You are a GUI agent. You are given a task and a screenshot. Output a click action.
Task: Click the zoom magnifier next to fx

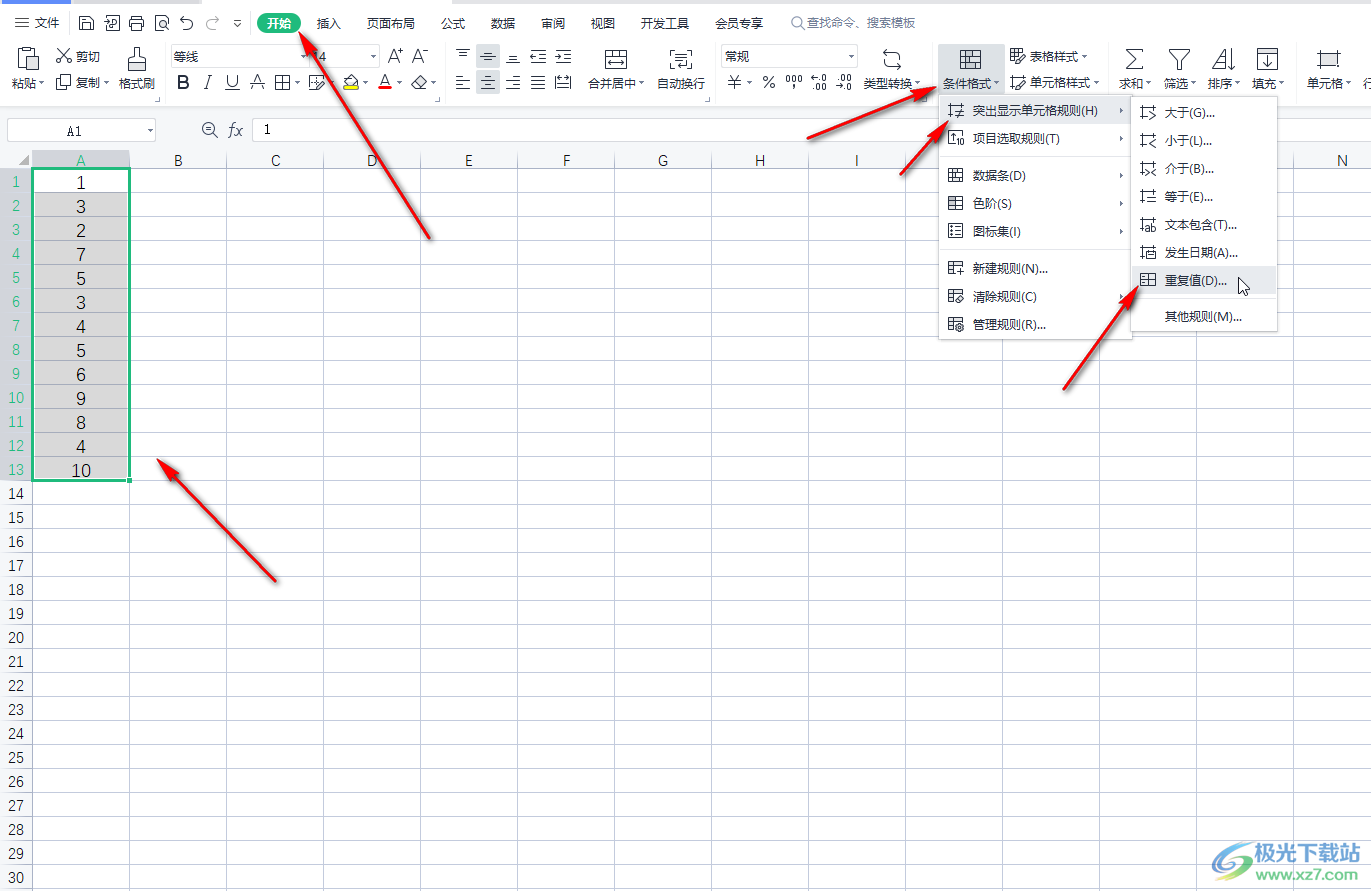209,130
